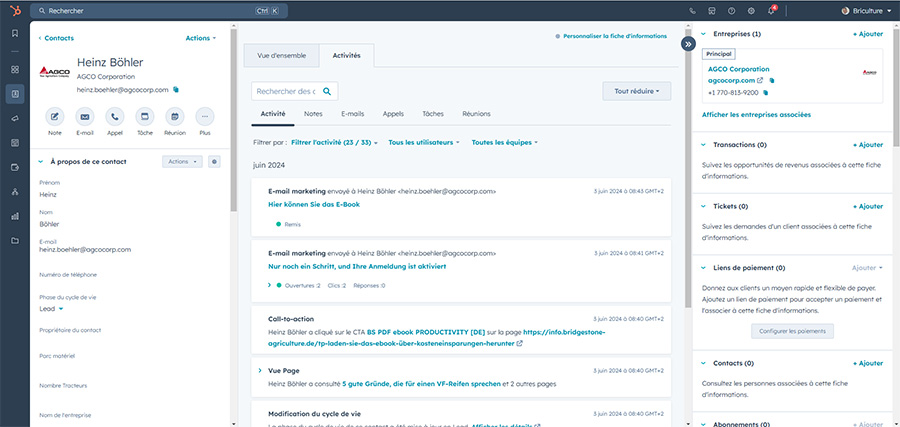Select the Activité sub-tab
Viewport: 900px width, 427px height.
click(x=273, y=114)
